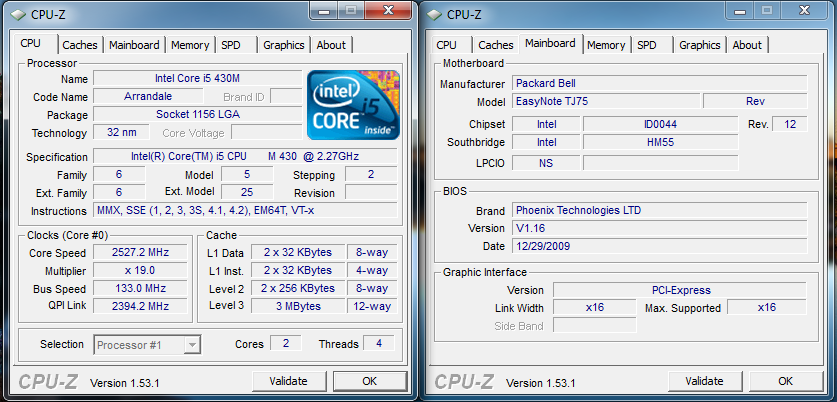This screenshot has height=402, width=837.
Task: Click the processor name Intel Core i5 430M
Action: (198, 78)
